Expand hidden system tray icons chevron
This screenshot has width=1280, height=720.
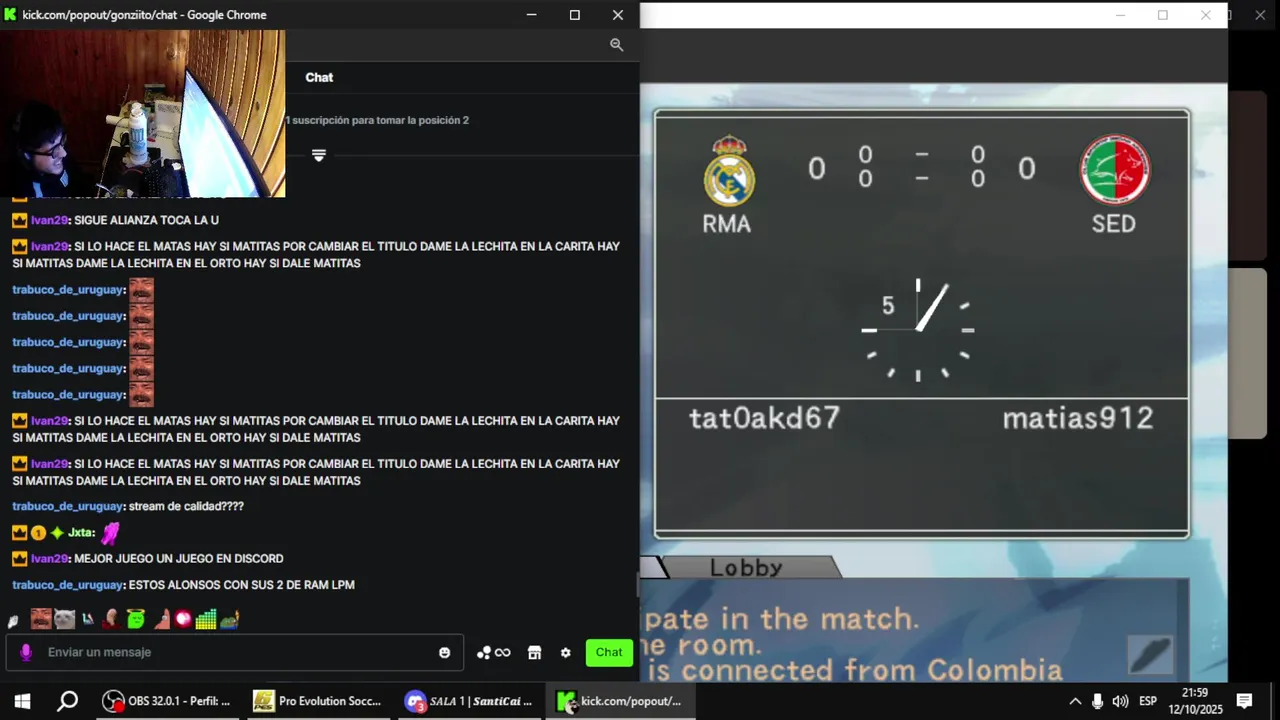[1075, 701]
